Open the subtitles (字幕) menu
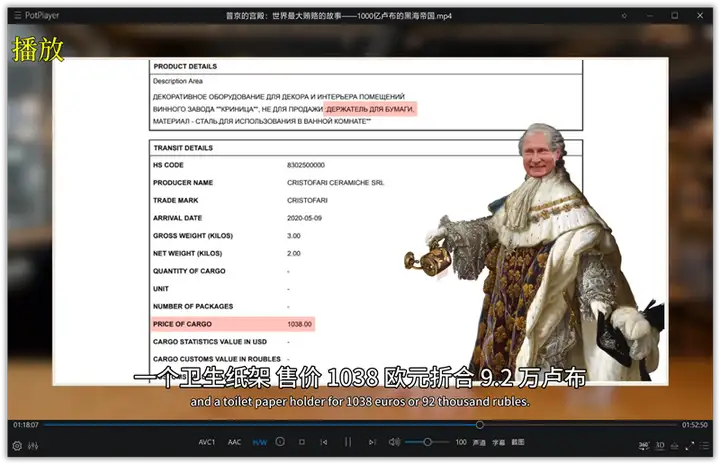This screenshot has width=720, height=464. 499,442
